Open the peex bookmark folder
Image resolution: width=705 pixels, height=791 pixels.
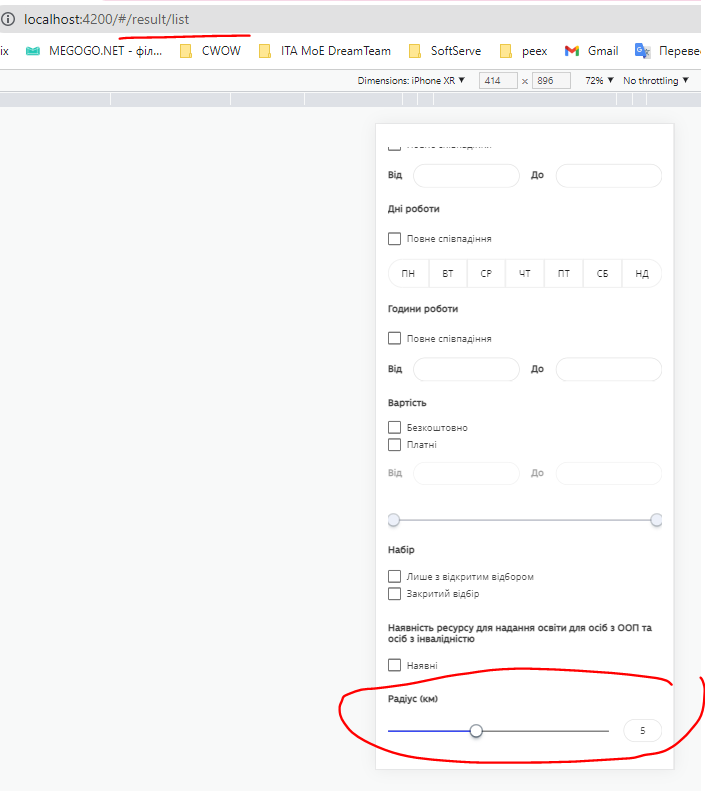click(523, 51)
